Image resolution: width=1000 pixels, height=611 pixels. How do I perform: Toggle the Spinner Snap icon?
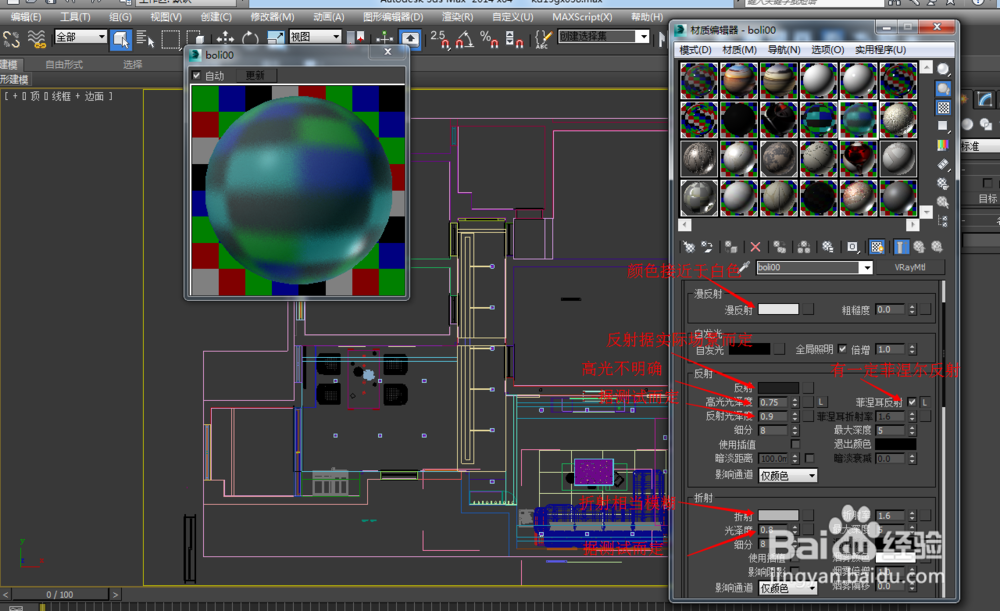[514, 39]
